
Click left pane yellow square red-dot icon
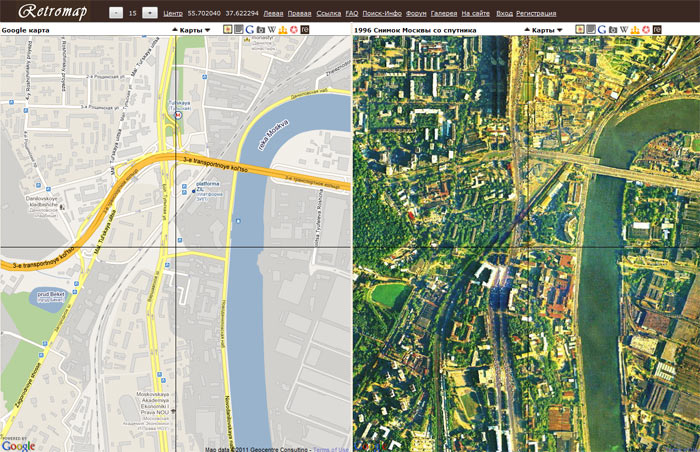click(228, 29)
